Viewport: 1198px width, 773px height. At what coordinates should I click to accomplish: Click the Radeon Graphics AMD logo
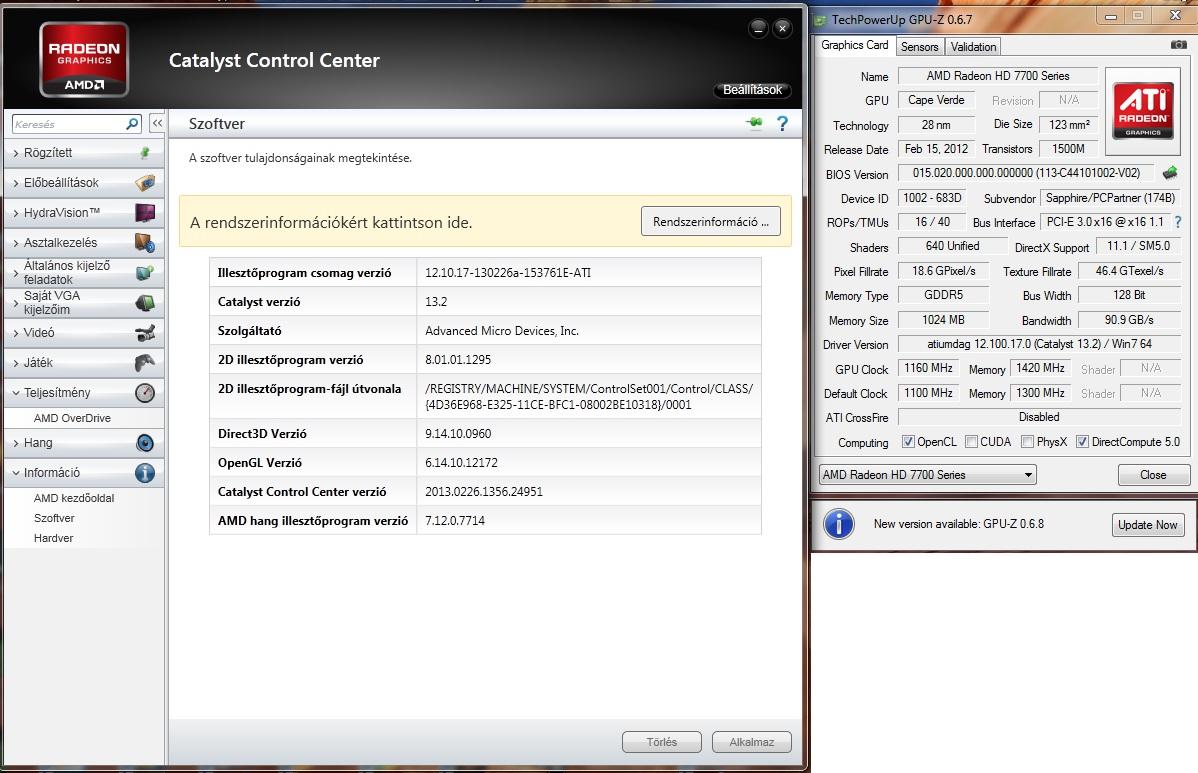84,60
